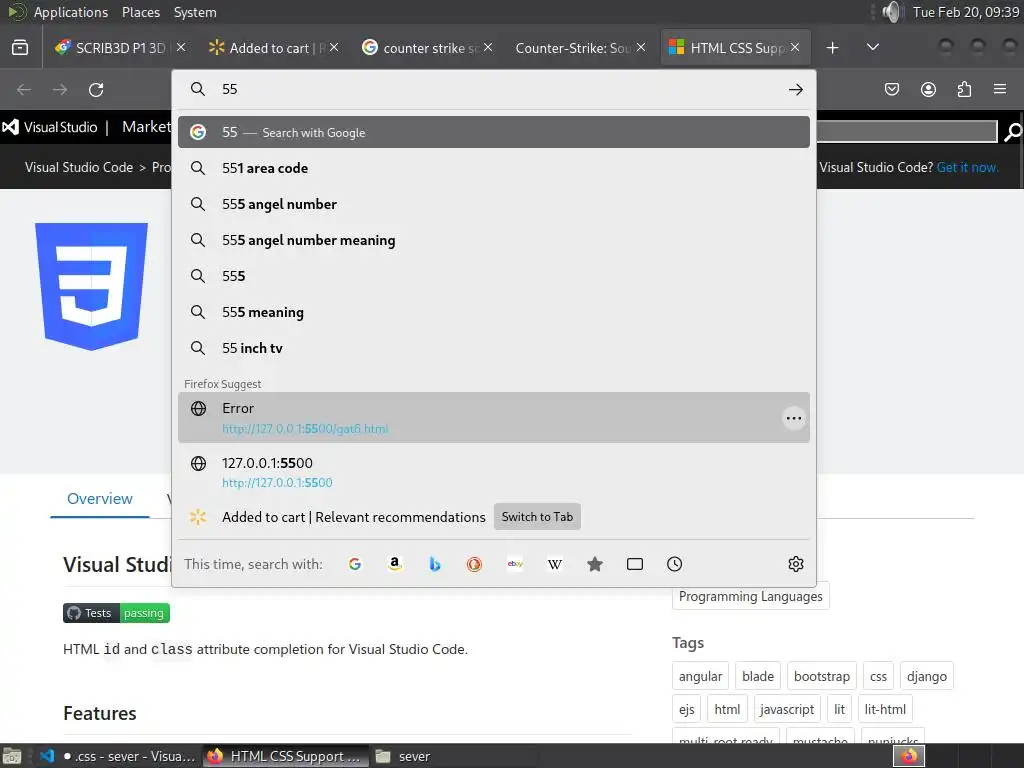Image resolution: width=1024 pixels, height=768 pixels.
Task: Close the HTML CSS Support tab
Action: pyautogui.click(x=795, y=47)
